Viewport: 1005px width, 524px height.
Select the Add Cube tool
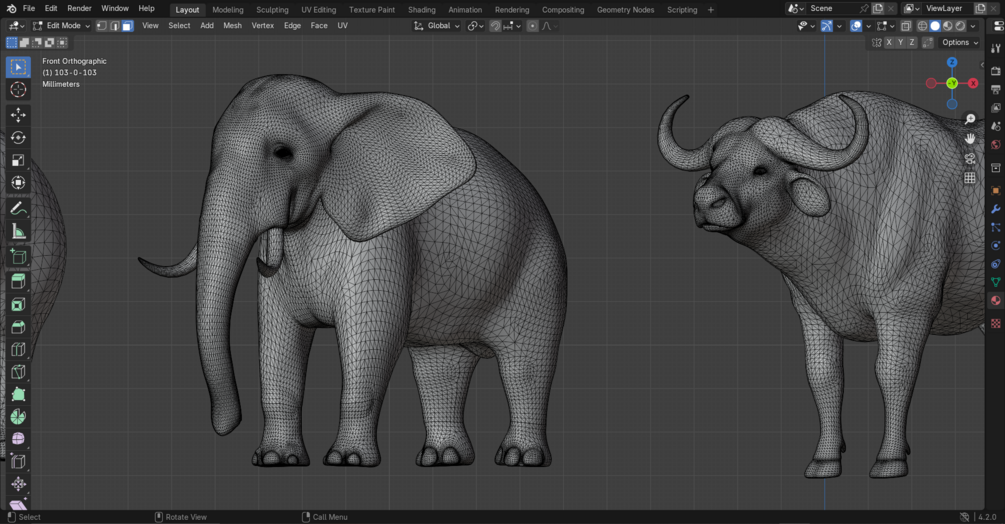click(18, 256)
